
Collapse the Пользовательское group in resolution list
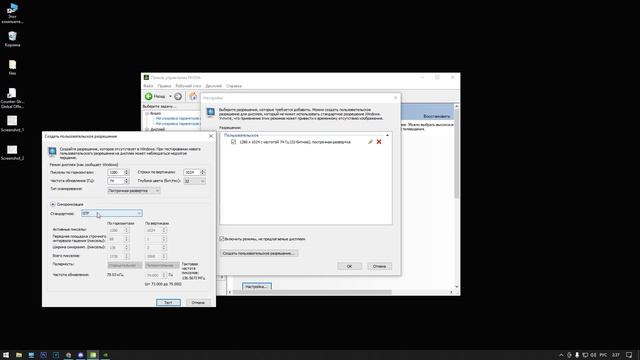[x=387, y=135]
